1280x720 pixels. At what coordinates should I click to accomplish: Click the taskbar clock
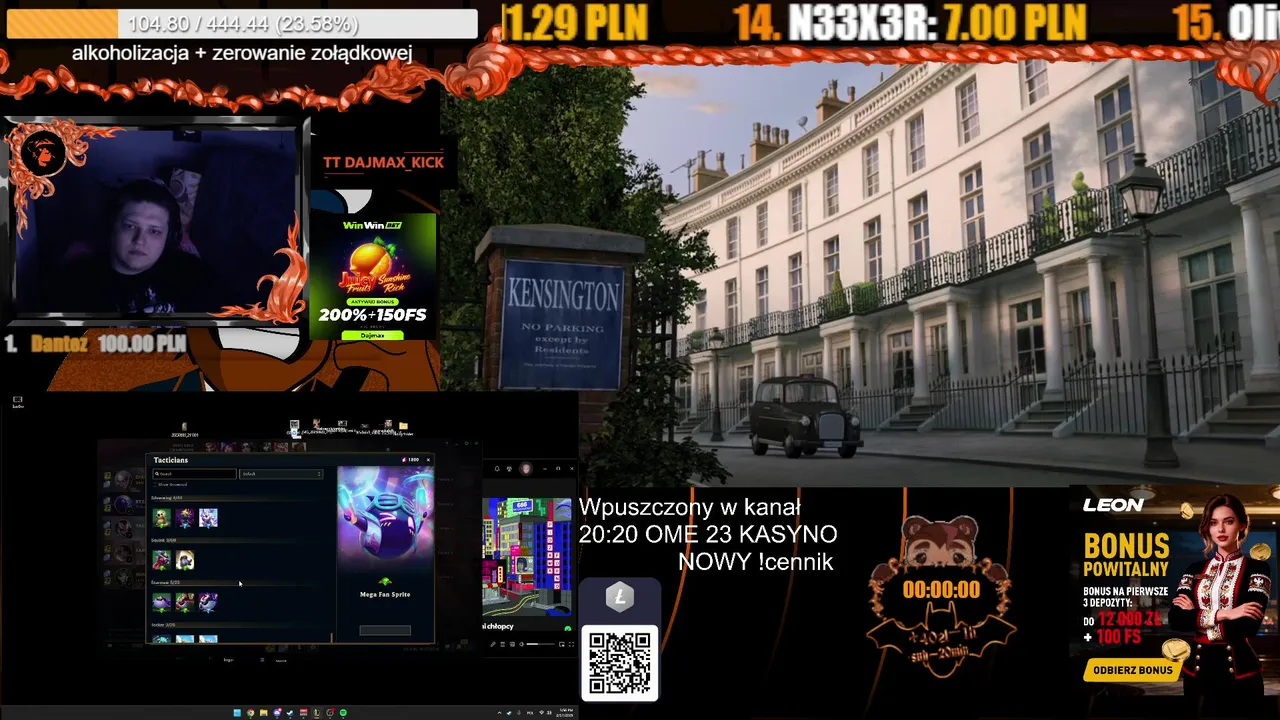click(x=566, y=713)
